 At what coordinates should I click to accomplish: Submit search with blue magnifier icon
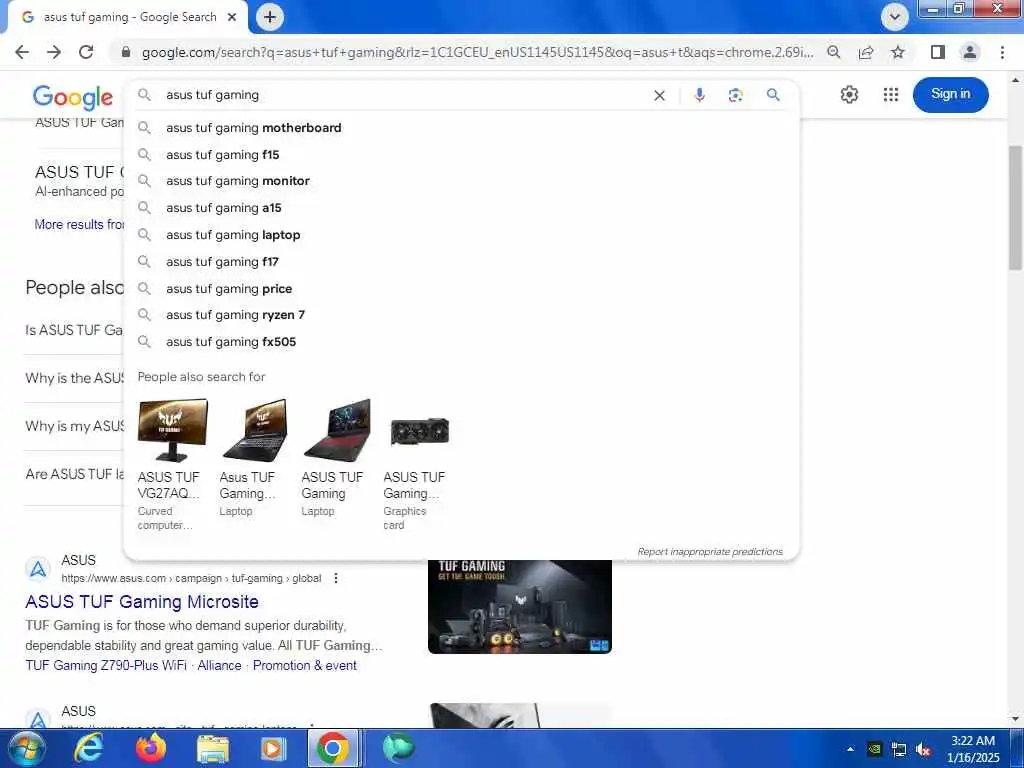click(x=773, y=95)
